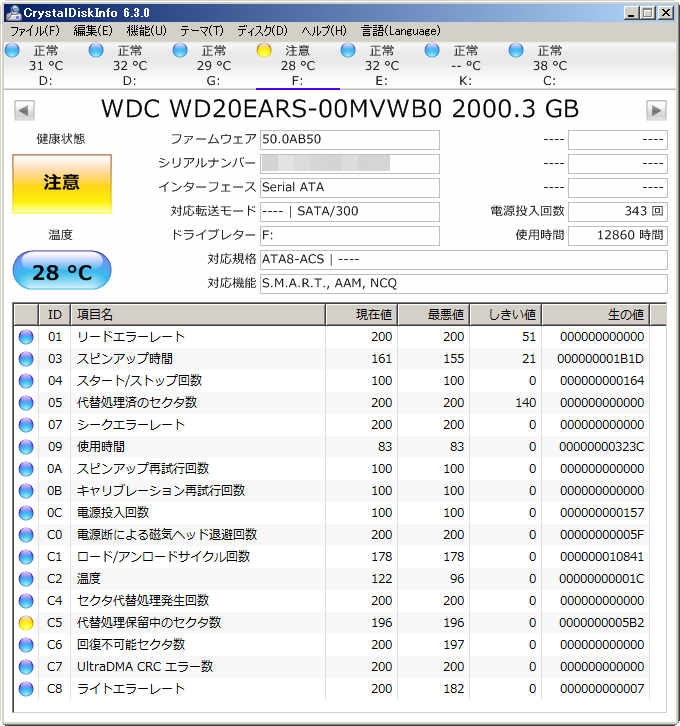Screen dimensions: 680x726
Task: Click blue status icon for スピンアップ再試行回数
Action: tap(26, 469)
